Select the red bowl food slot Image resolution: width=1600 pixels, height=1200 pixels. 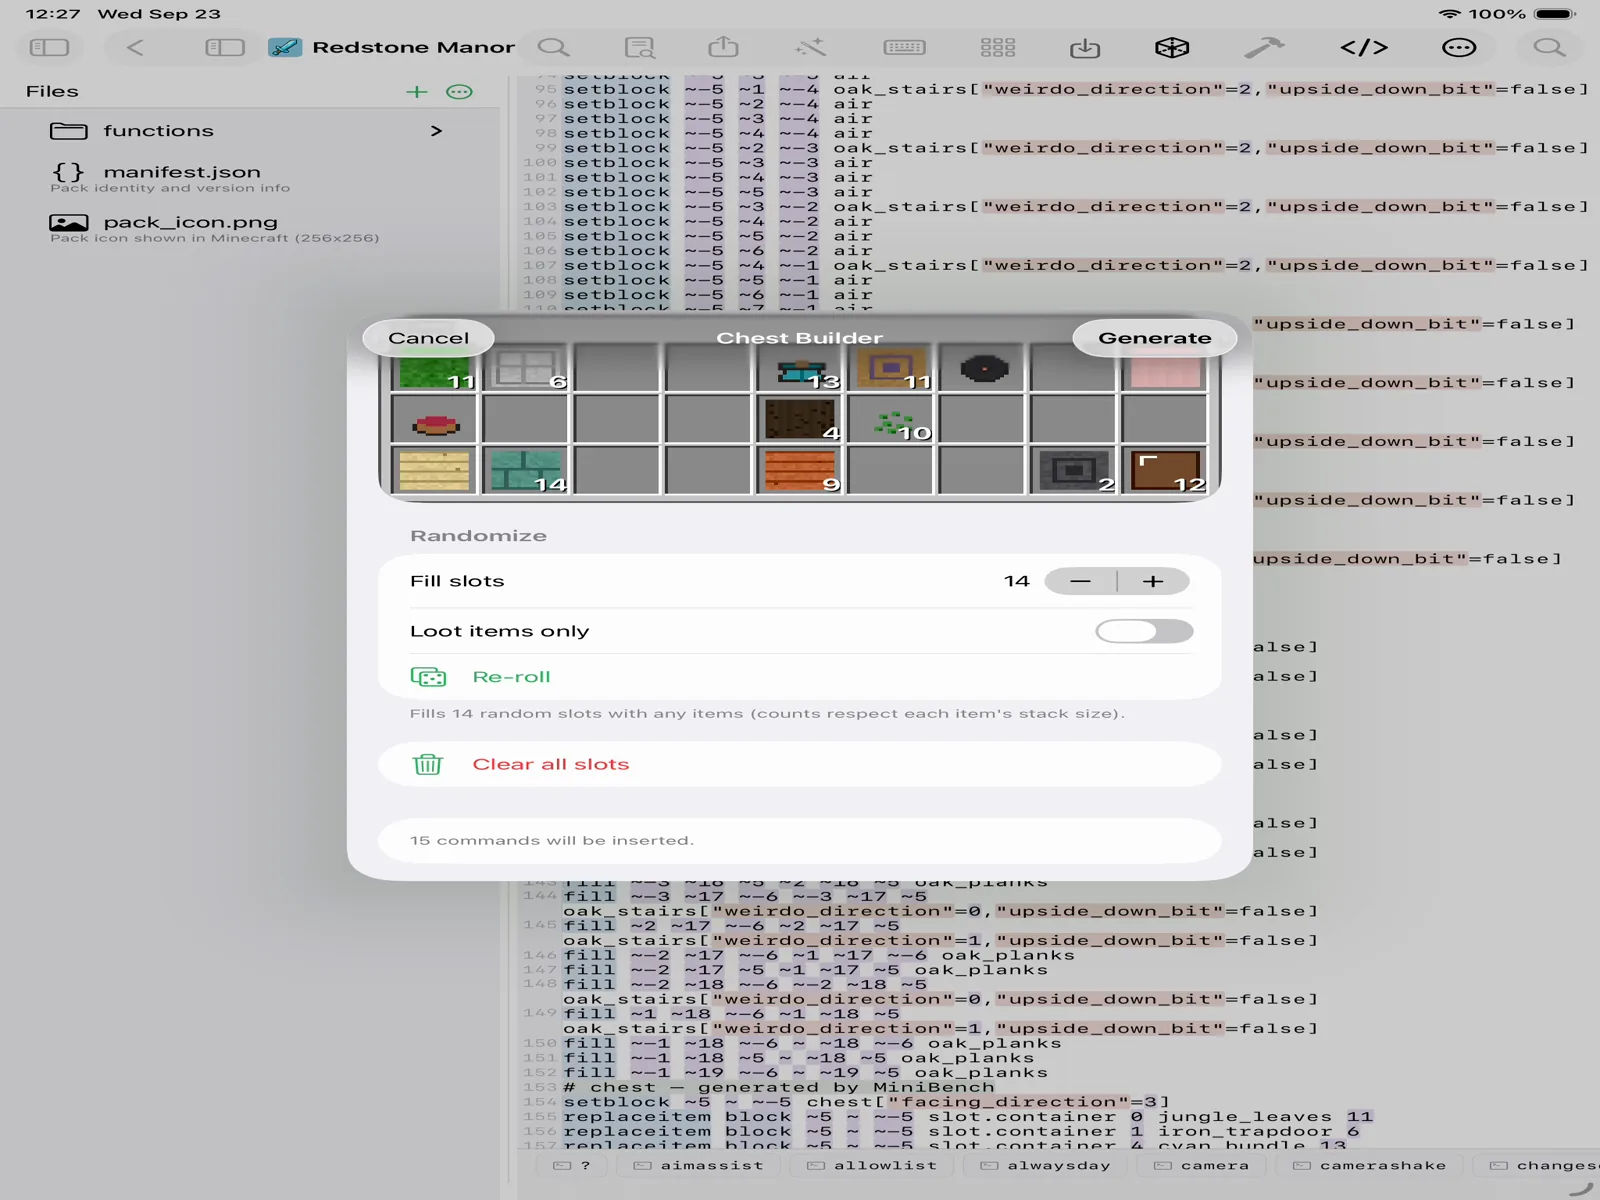click(x=435, y=420)
